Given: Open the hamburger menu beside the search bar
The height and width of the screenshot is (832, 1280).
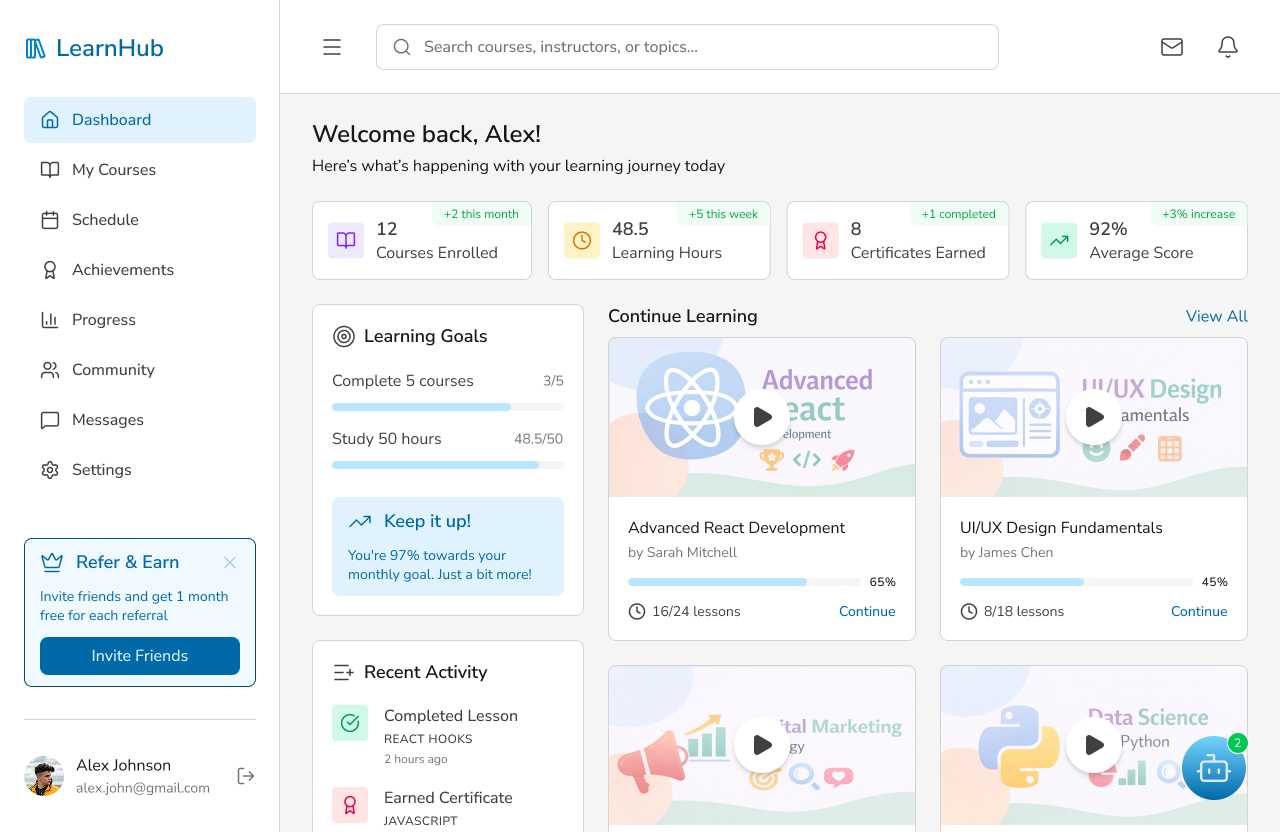Looking at the screenshot, I should coord(331,46).
